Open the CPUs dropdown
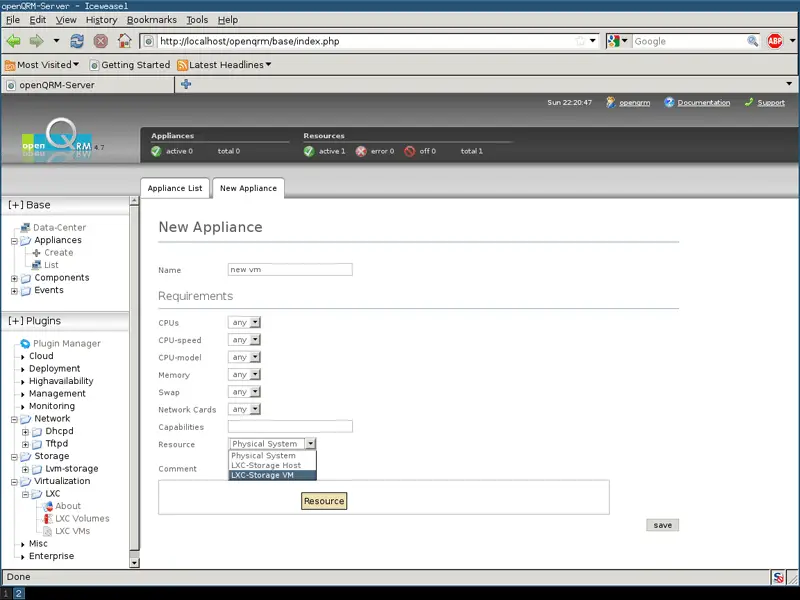This screenshot has width=800, height=600. click(x=244, y=322)
